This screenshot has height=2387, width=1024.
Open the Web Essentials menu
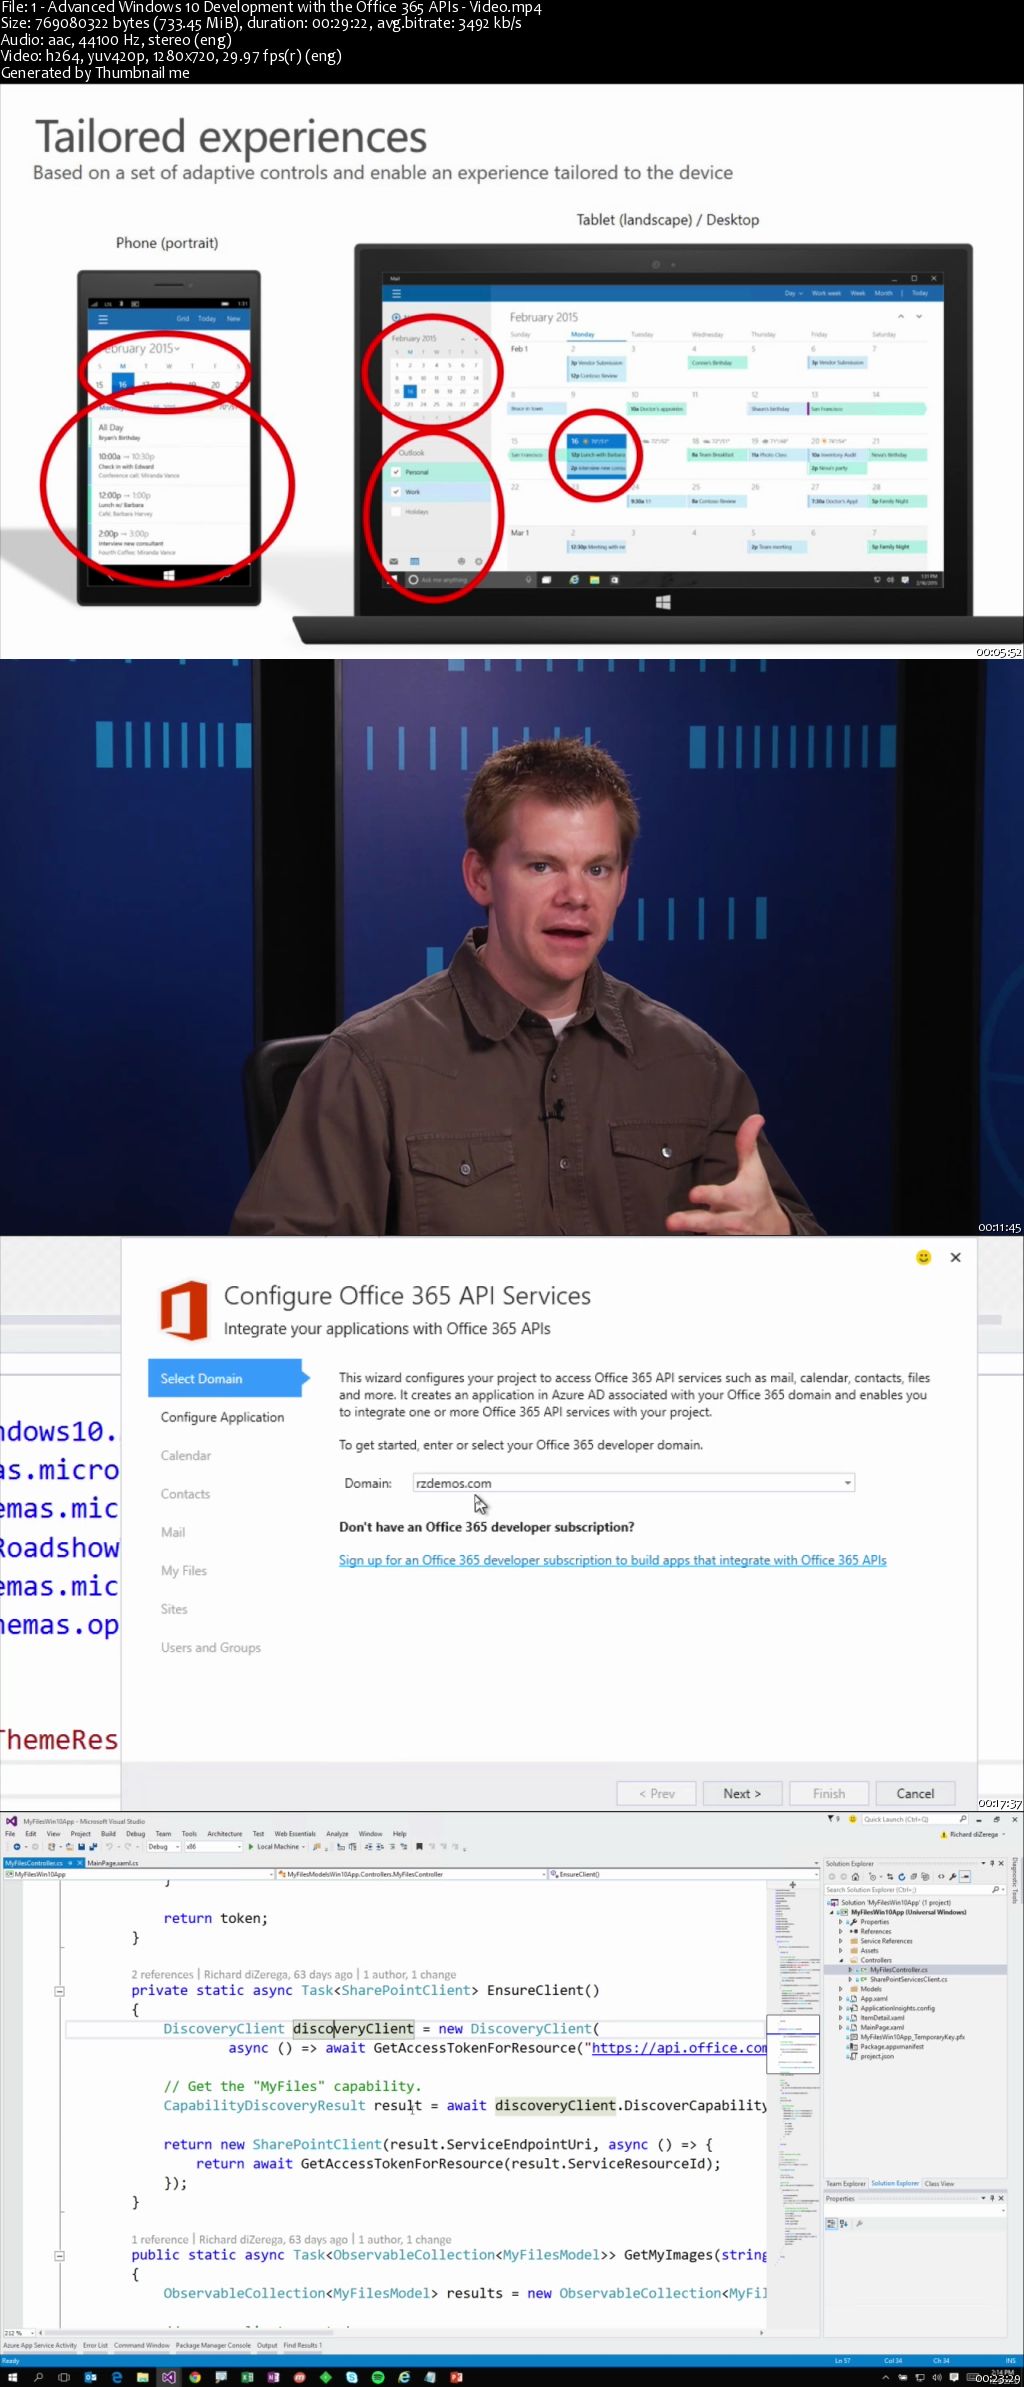pos(295,1834)
